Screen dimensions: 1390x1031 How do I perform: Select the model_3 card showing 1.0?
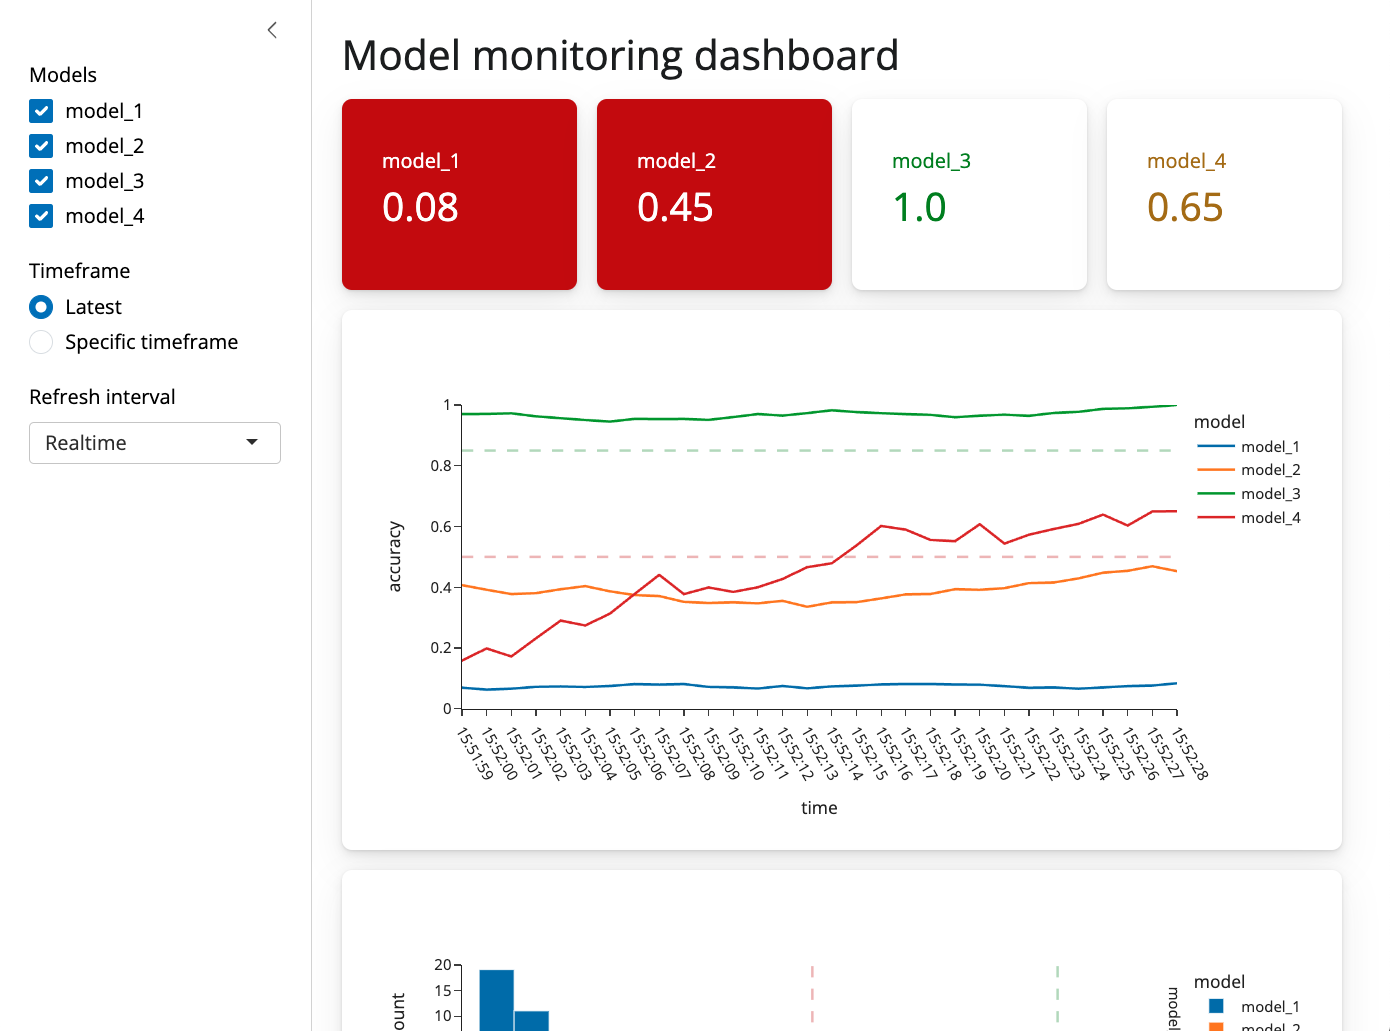(969, 194)
